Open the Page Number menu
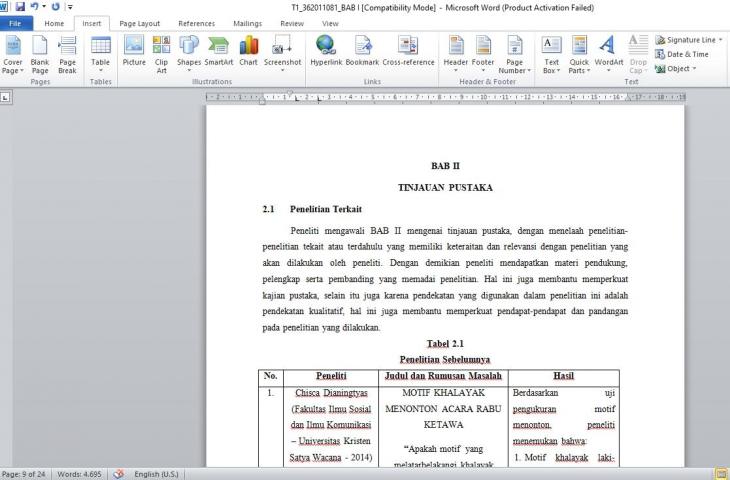The width and height of the screenshot is (730, 480). [x=514, y=54]
